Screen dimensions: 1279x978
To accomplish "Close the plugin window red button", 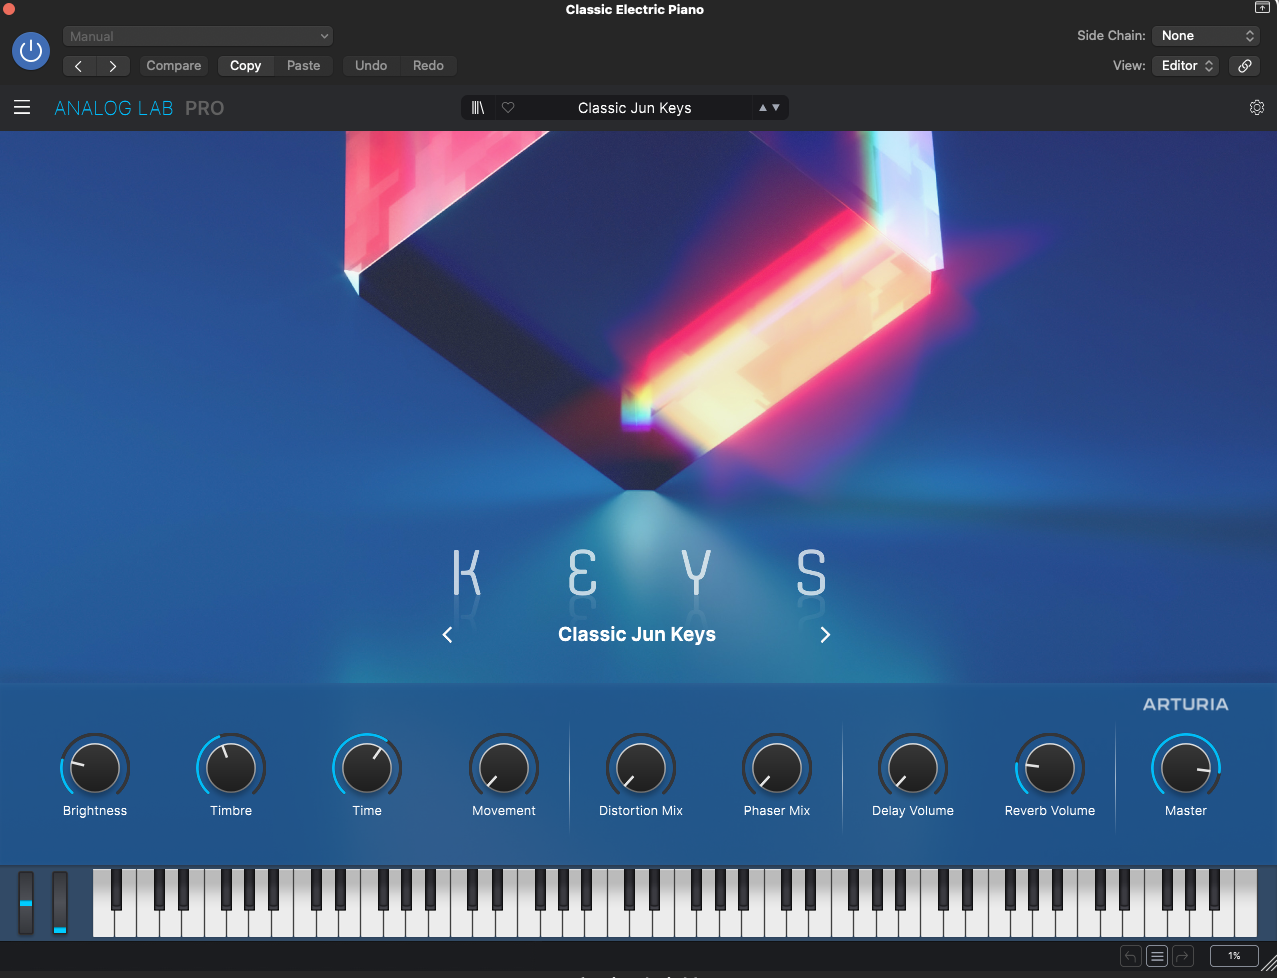I will 8,8.
